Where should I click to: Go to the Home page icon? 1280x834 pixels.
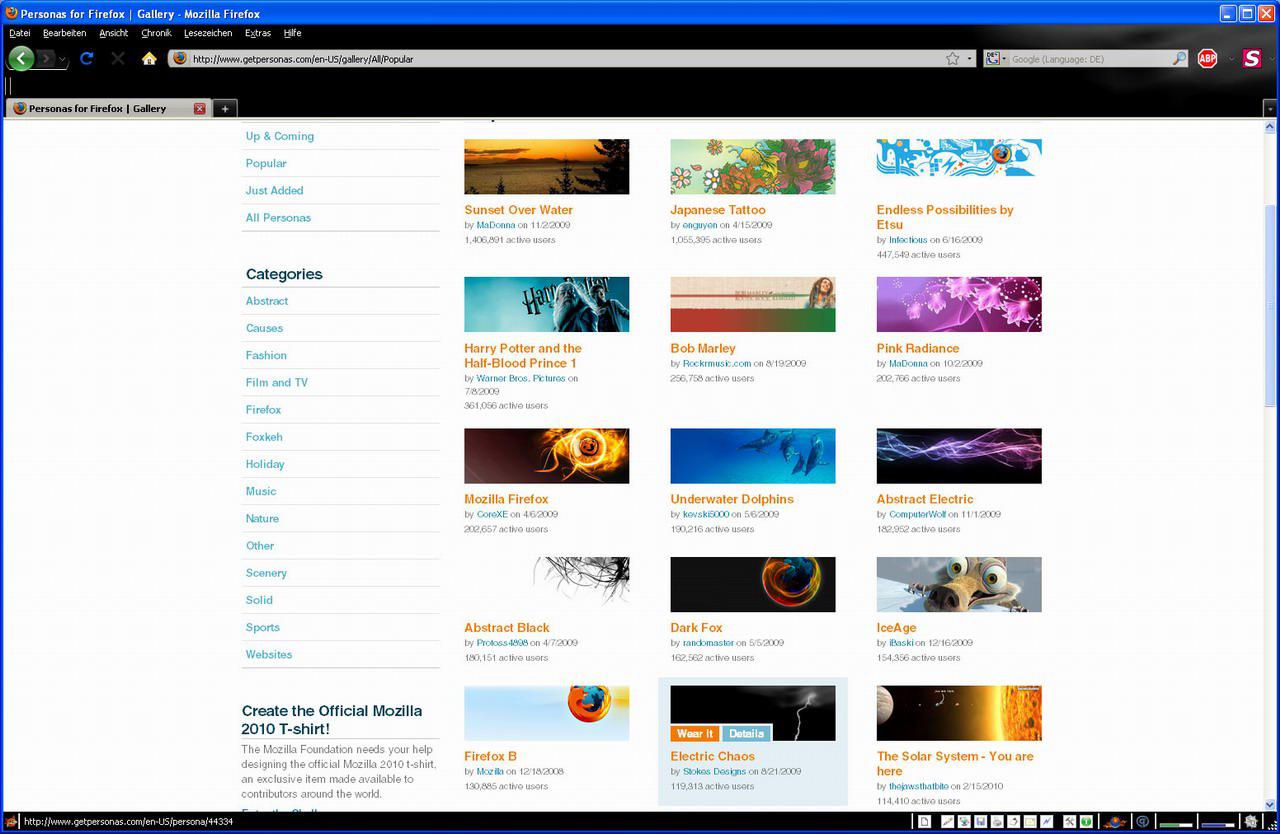tap(149, 59)
